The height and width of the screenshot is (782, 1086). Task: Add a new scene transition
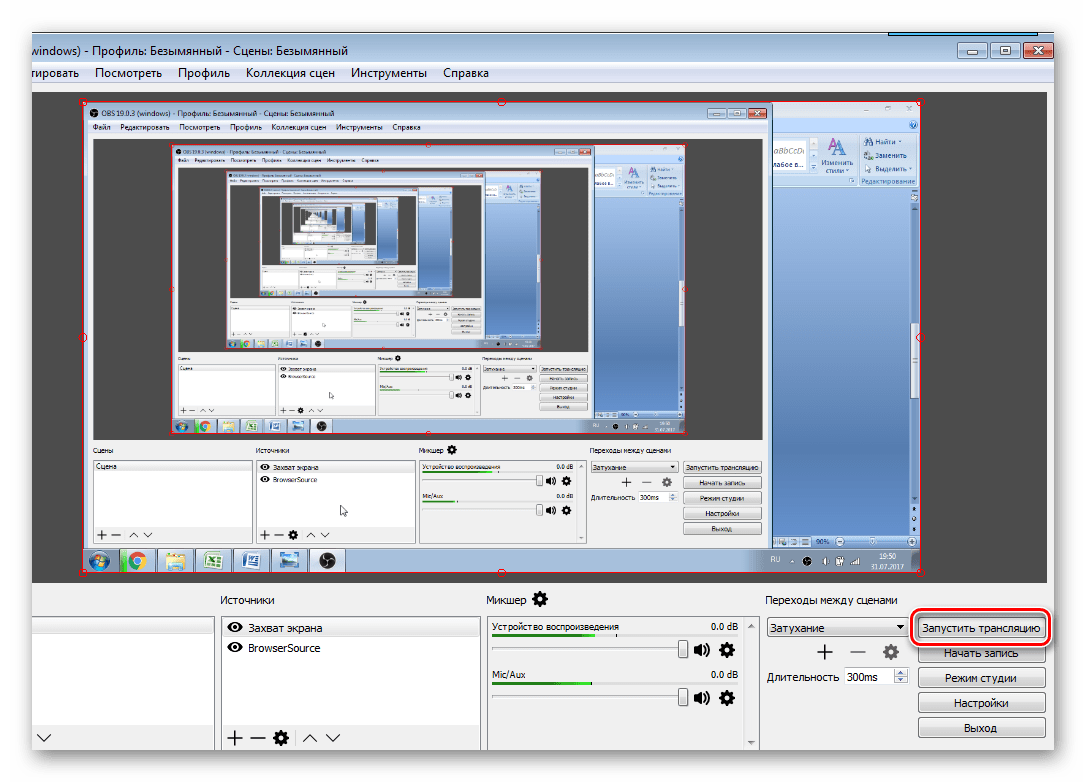tap(824, 652)
